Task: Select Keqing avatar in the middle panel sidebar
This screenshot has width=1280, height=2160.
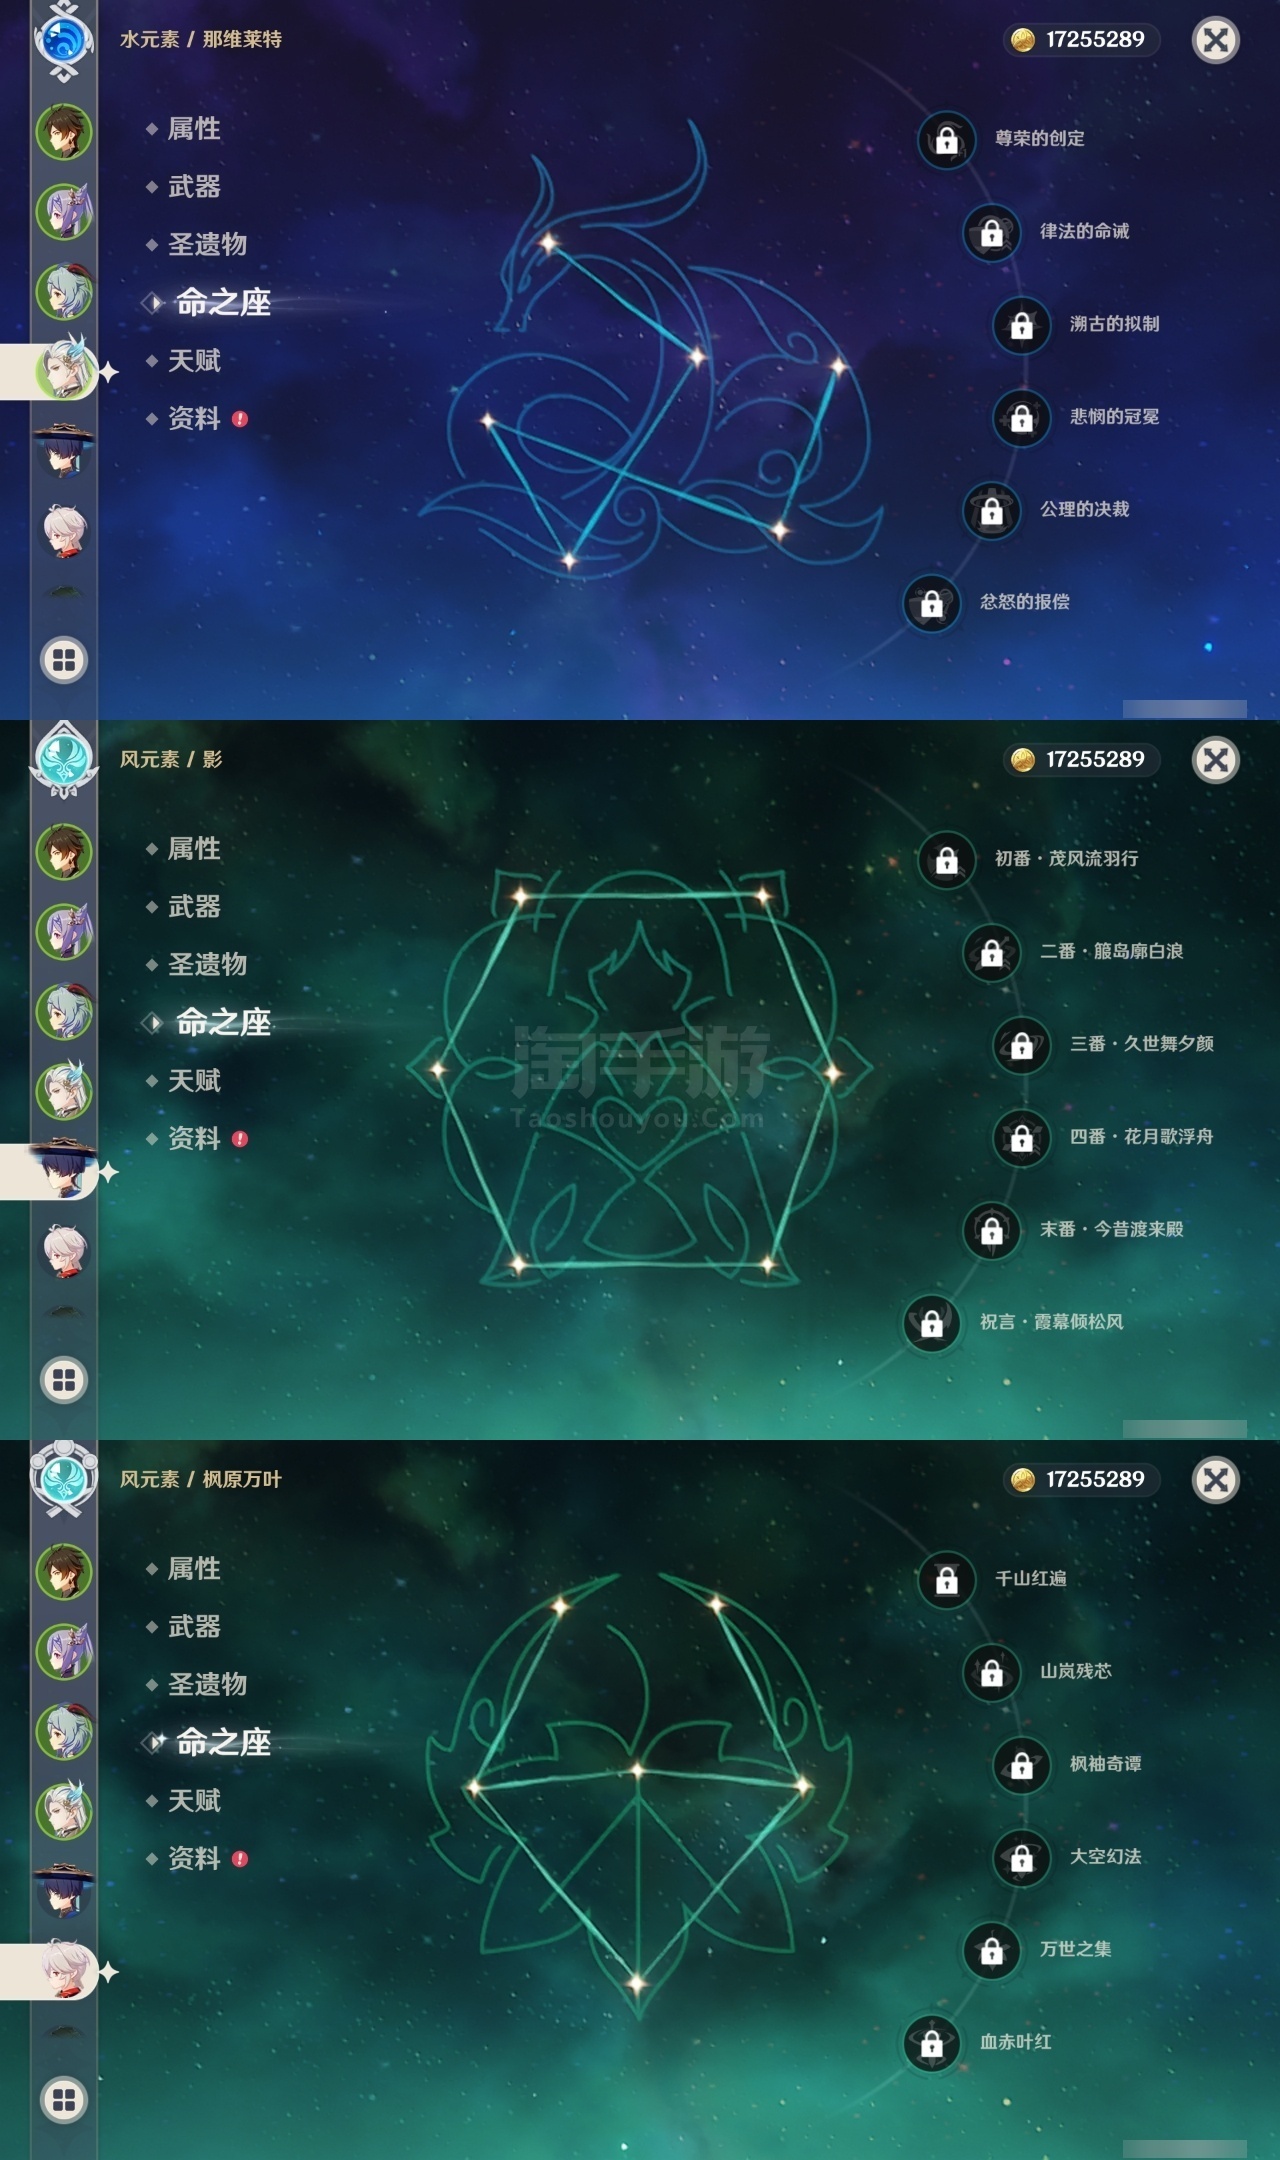Action: click(x=64, y=931)
